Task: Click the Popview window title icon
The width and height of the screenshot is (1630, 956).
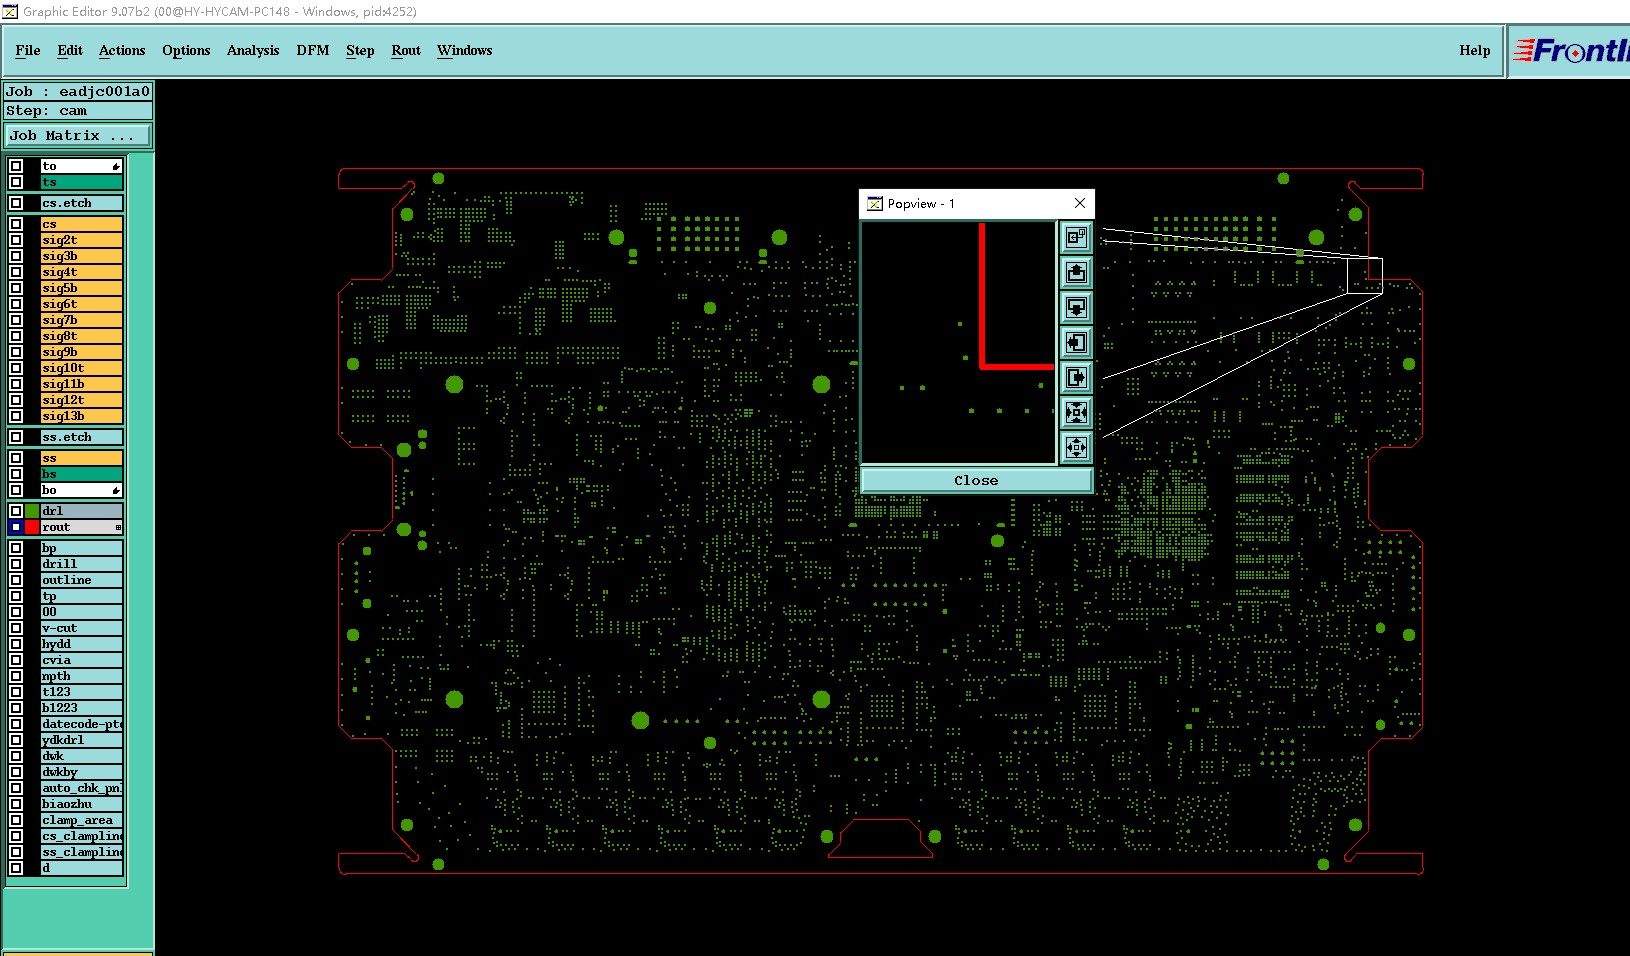Action: click(x=875, y=204)
